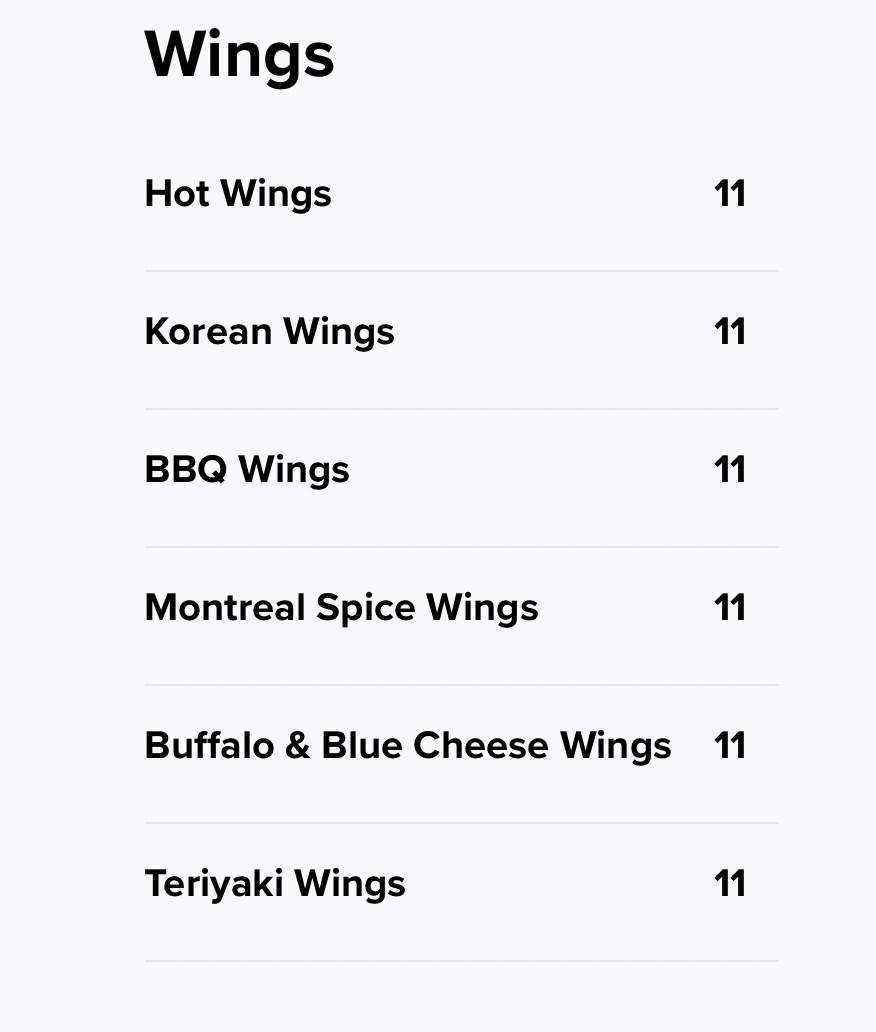The image size is (876, 1032).
Task: Click the divider under Korean Wings
Action: tap(461, 409)
